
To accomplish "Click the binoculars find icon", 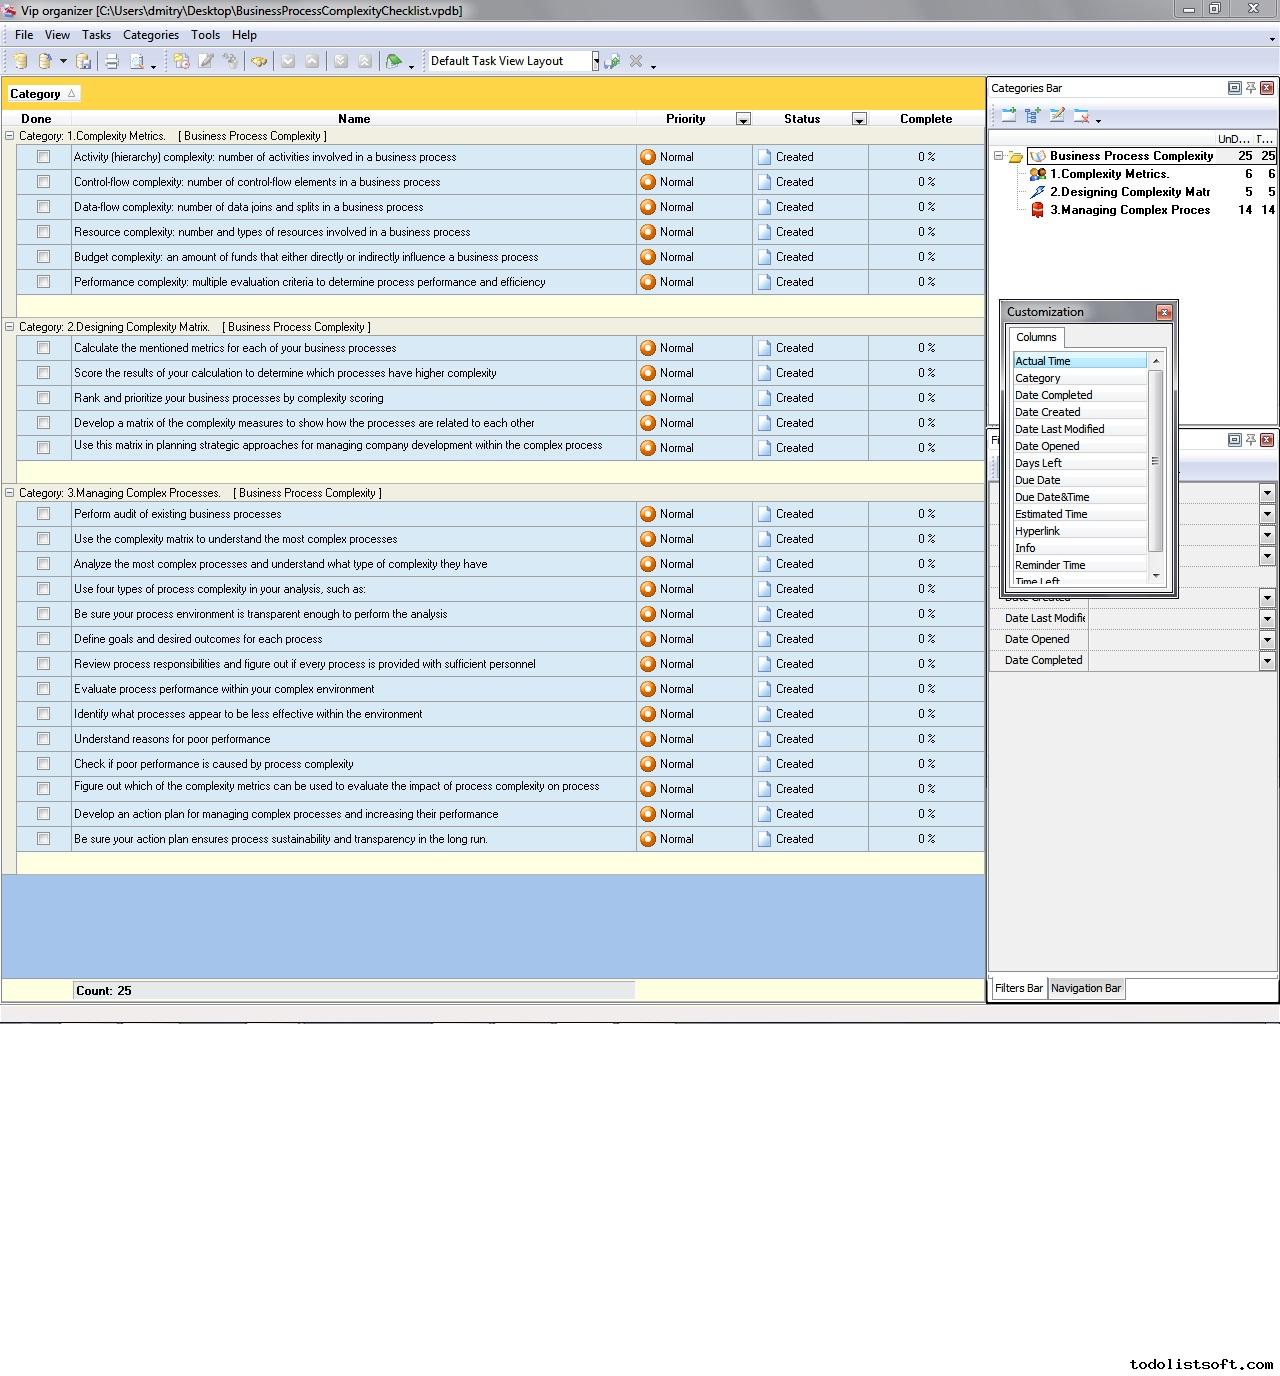I will pos(259,61).
